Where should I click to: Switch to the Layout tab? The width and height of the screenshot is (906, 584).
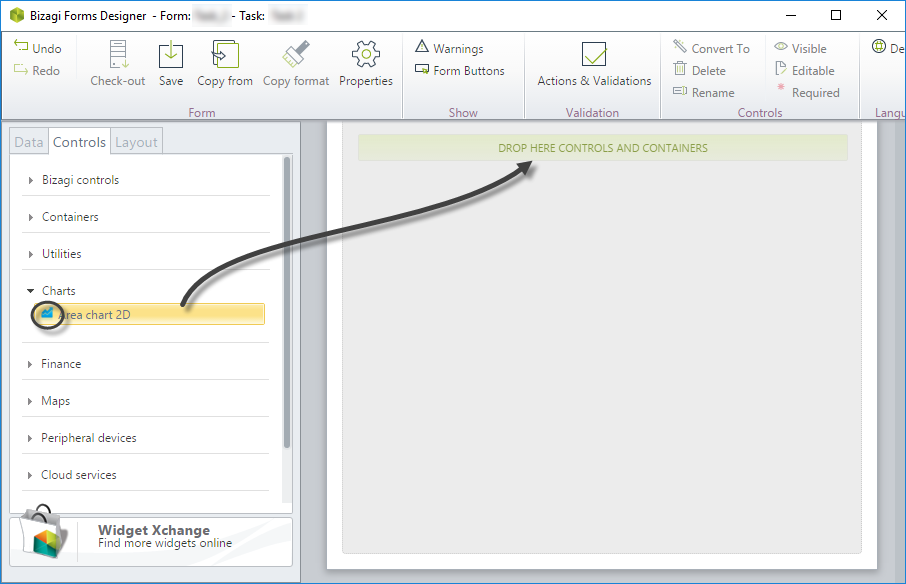(136, 142)
